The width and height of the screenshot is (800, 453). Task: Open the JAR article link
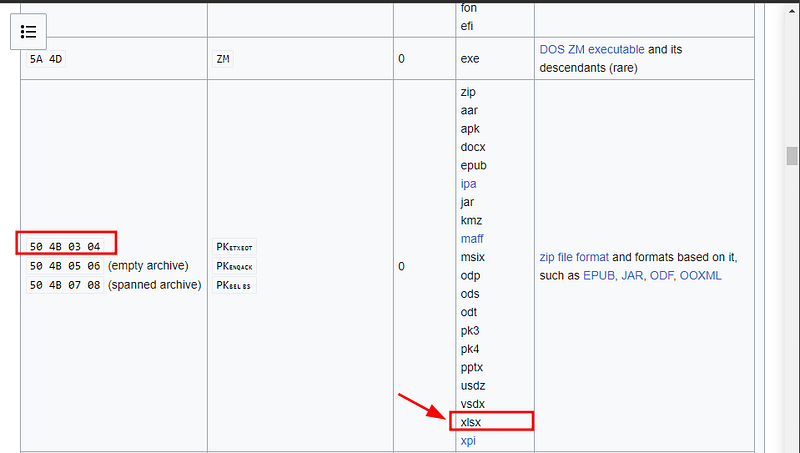632,275
